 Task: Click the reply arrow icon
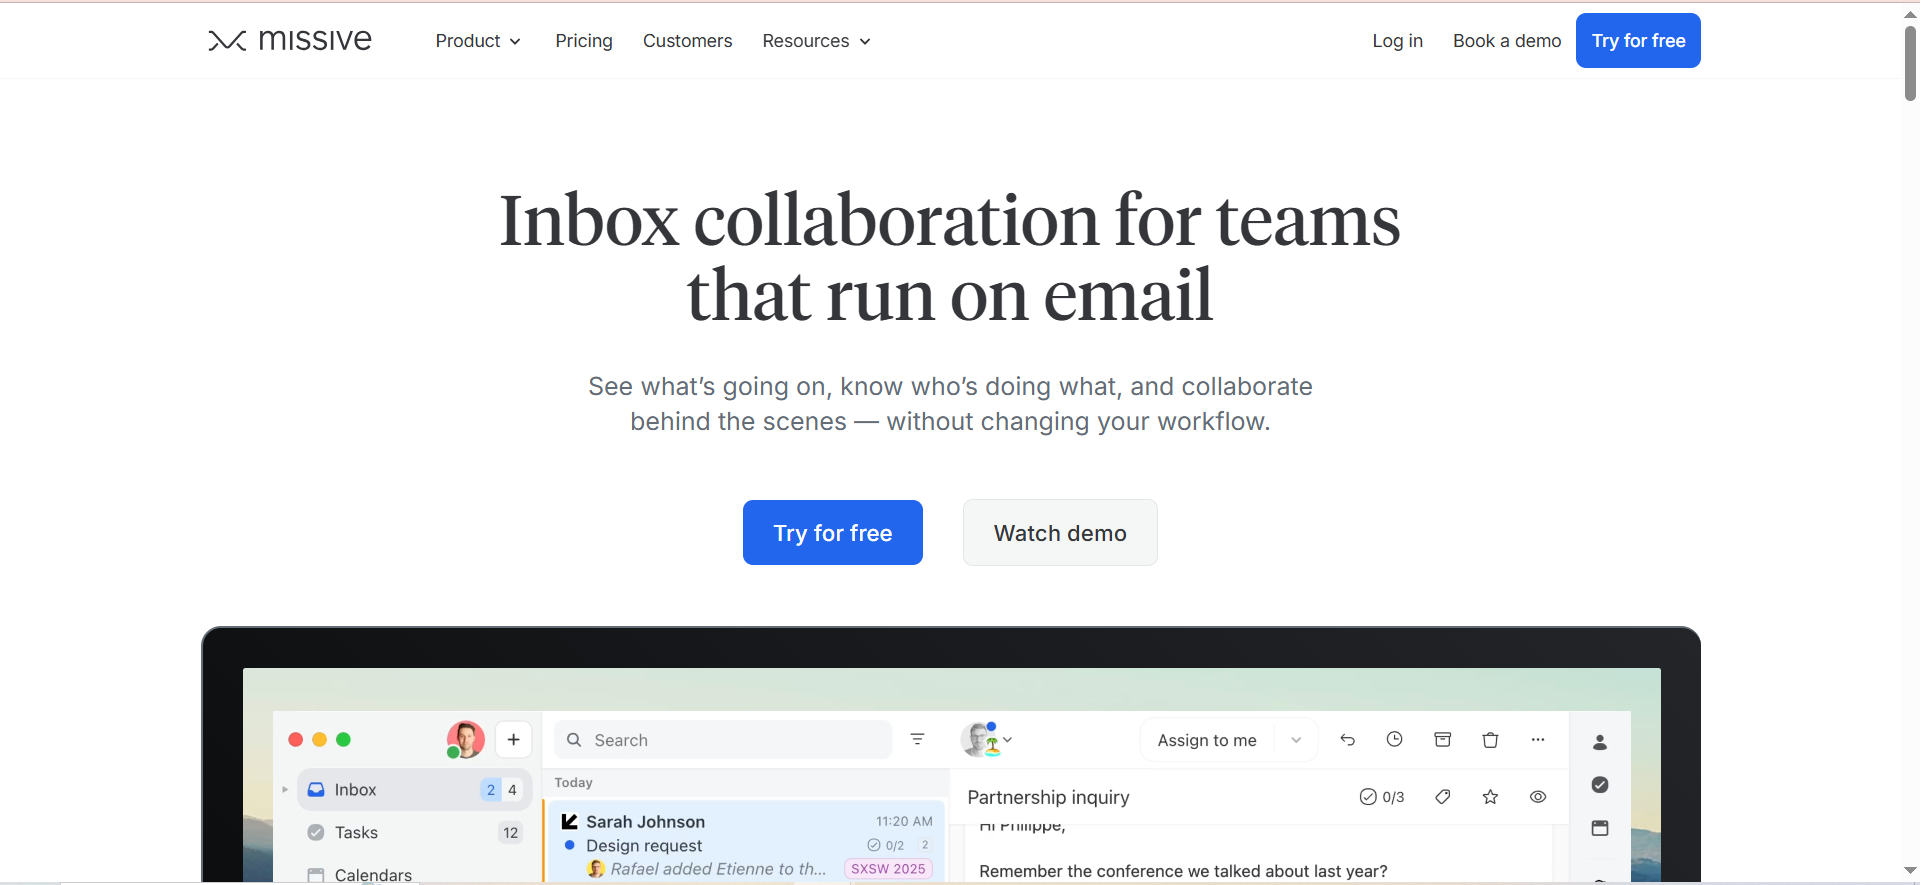tap(1348, 740)
